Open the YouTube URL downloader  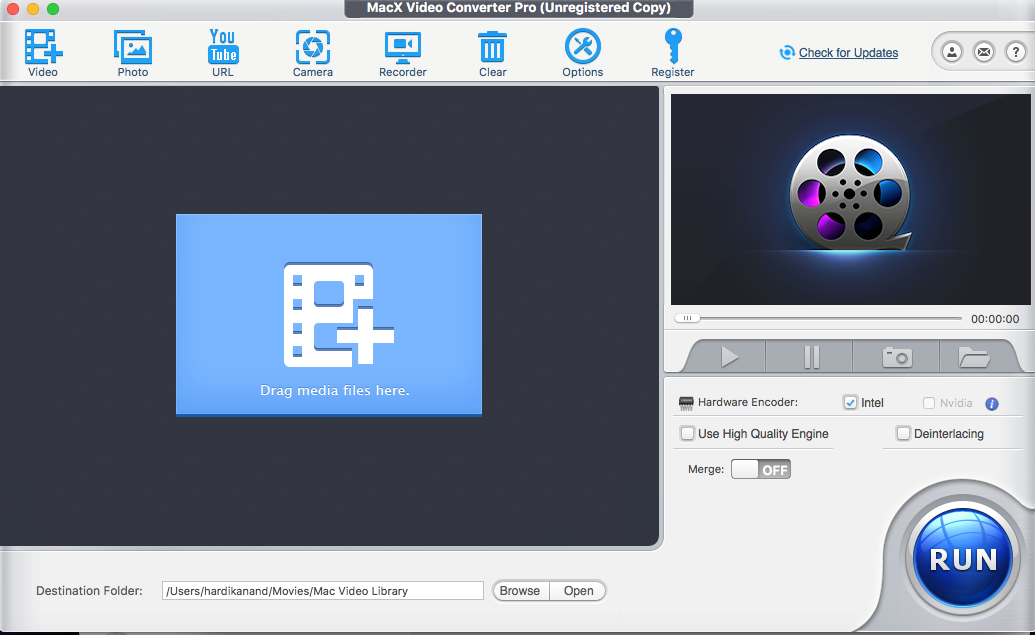tap(223, 48)
